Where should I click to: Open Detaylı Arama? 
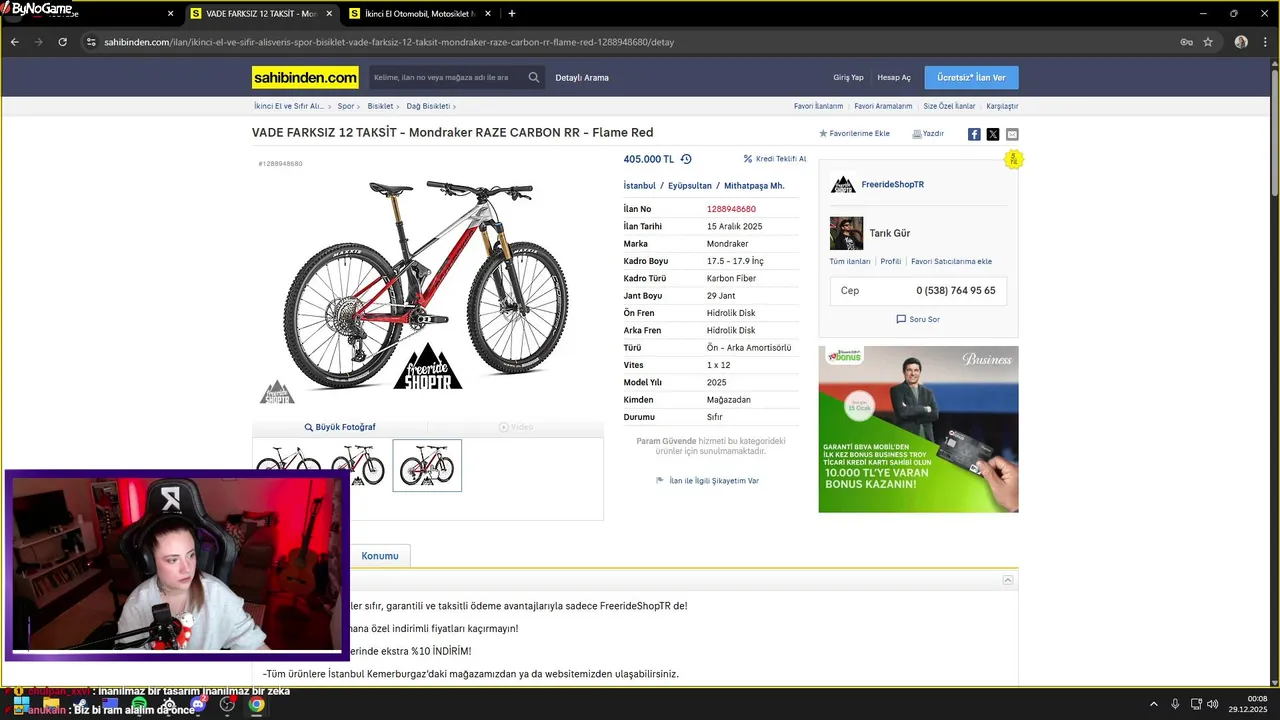(x=582, y=78)
